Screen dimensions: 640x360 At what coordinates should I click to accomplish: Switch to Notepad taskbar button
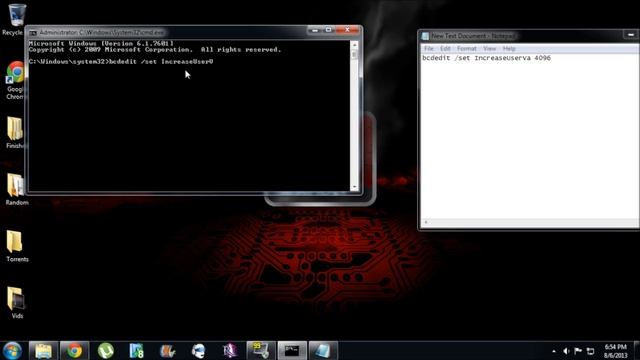click(323, 351)
